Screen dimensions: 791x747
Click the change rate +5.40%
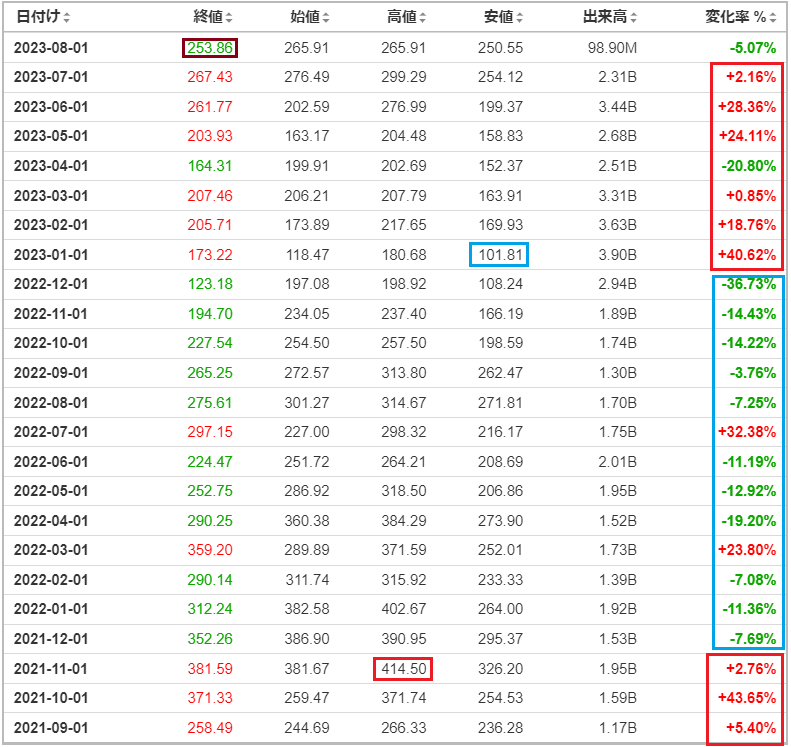tap(751, 728)
